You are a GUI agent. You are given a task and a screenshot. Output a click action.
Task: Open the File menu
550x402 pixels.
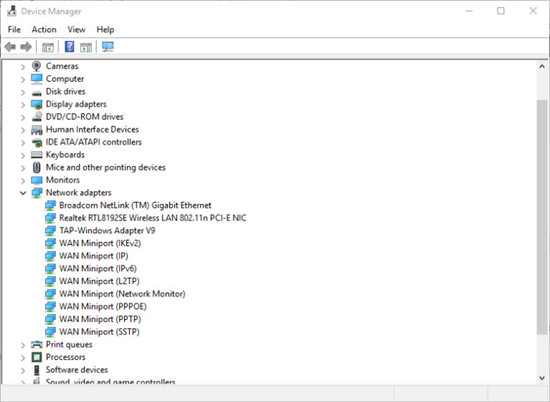14,29
